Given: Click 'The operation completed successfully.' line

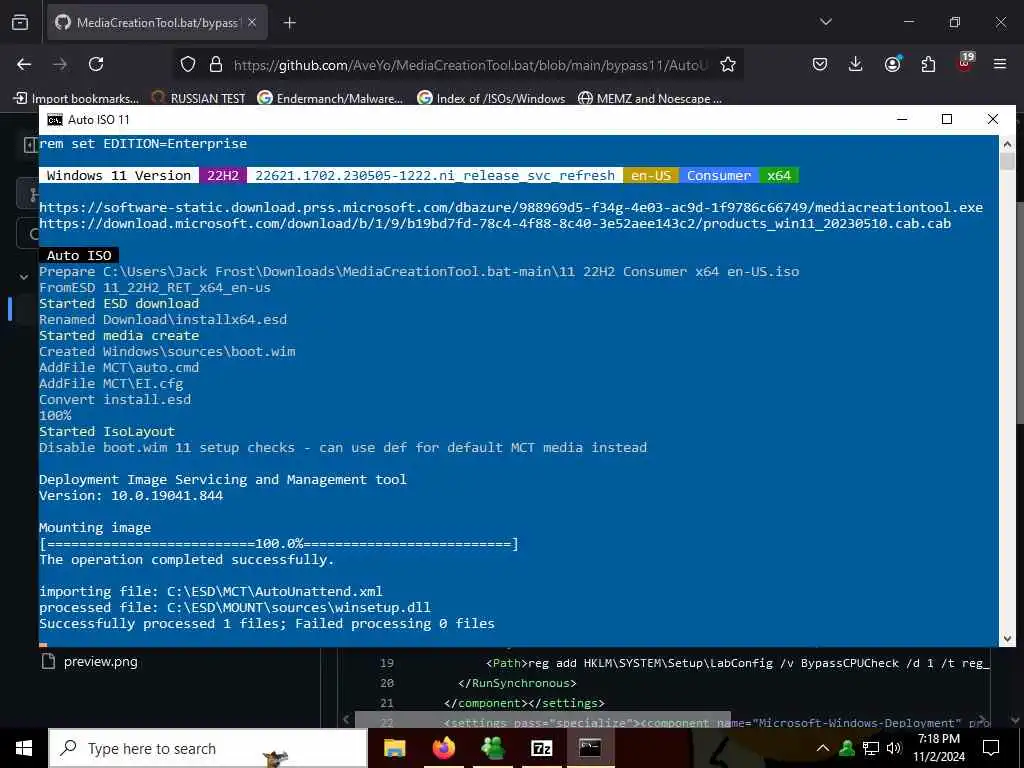Looking at the screenshot, I should 186,560.
